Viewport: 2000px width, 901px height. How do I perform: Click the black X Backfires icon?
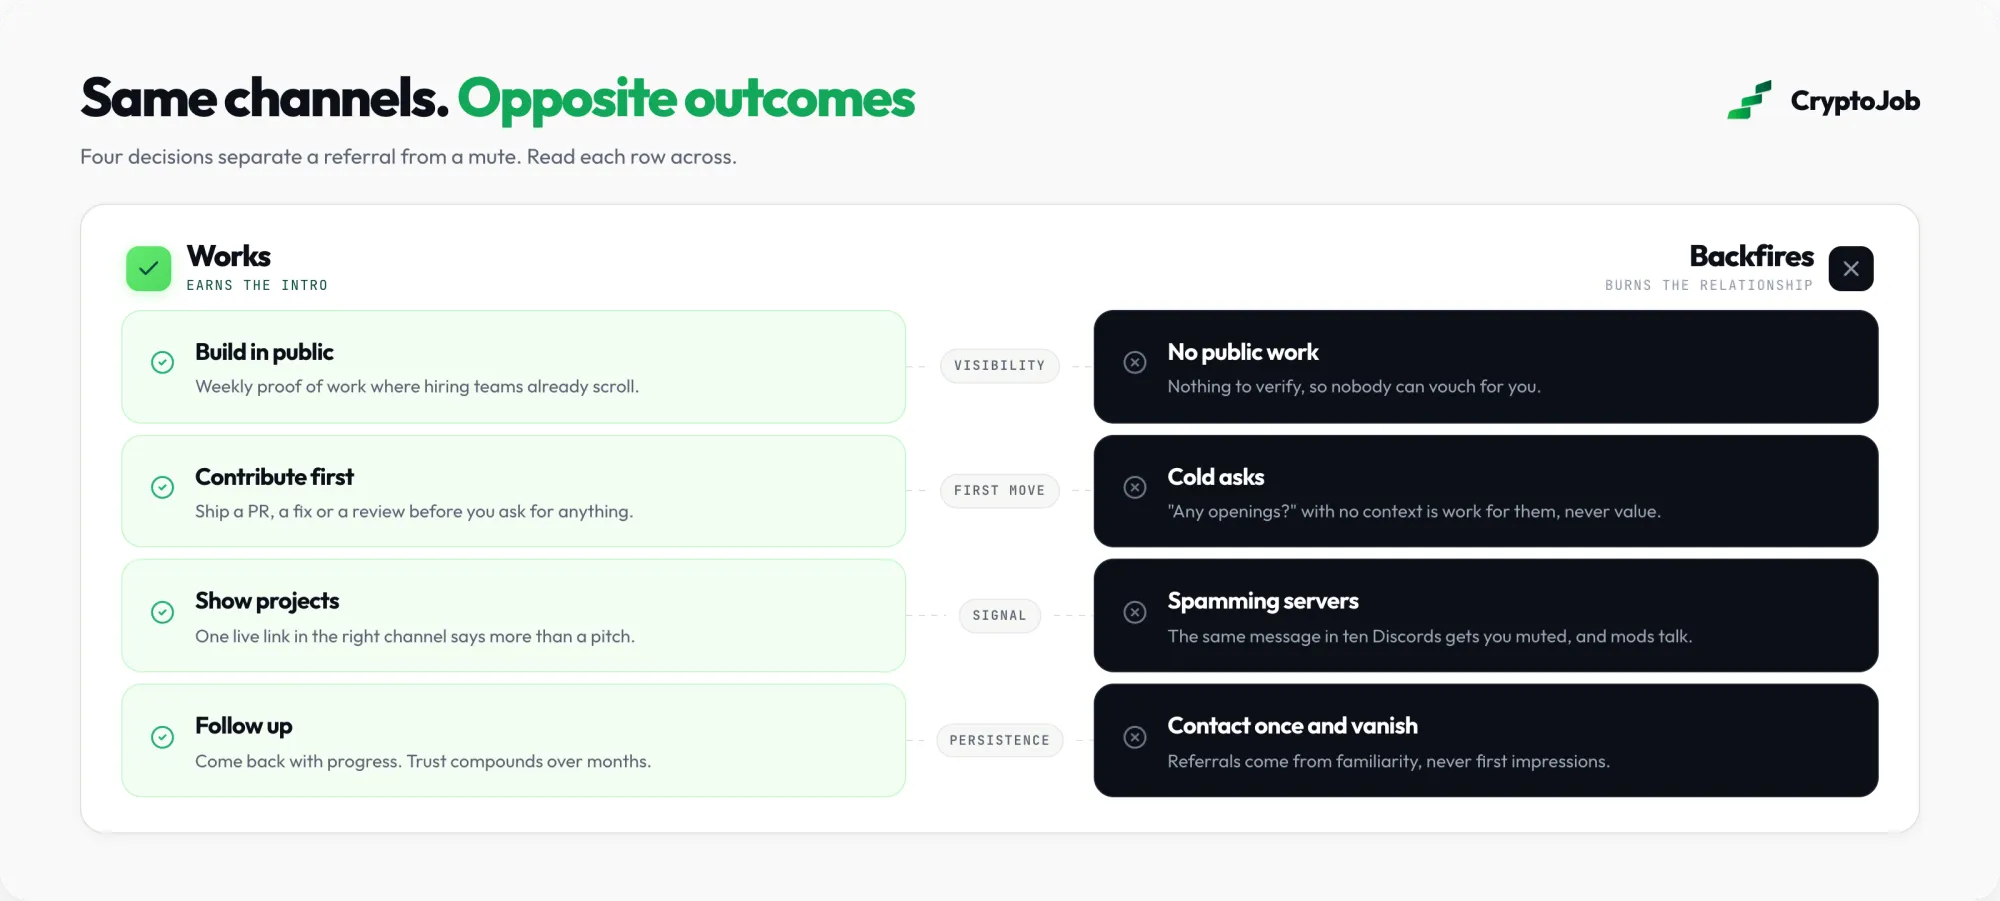[1851, 268]
